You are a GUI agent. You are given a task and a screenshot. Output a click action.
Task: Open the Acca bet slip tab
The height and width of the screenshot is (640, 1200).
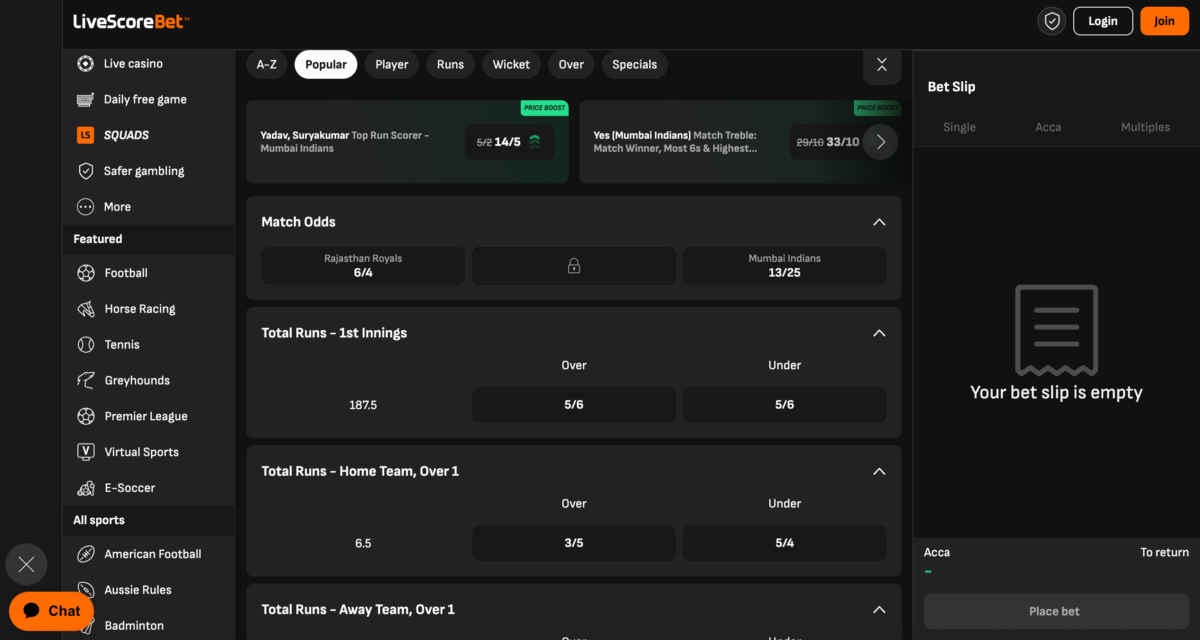pyautogui.click(x=1048, y=127)
